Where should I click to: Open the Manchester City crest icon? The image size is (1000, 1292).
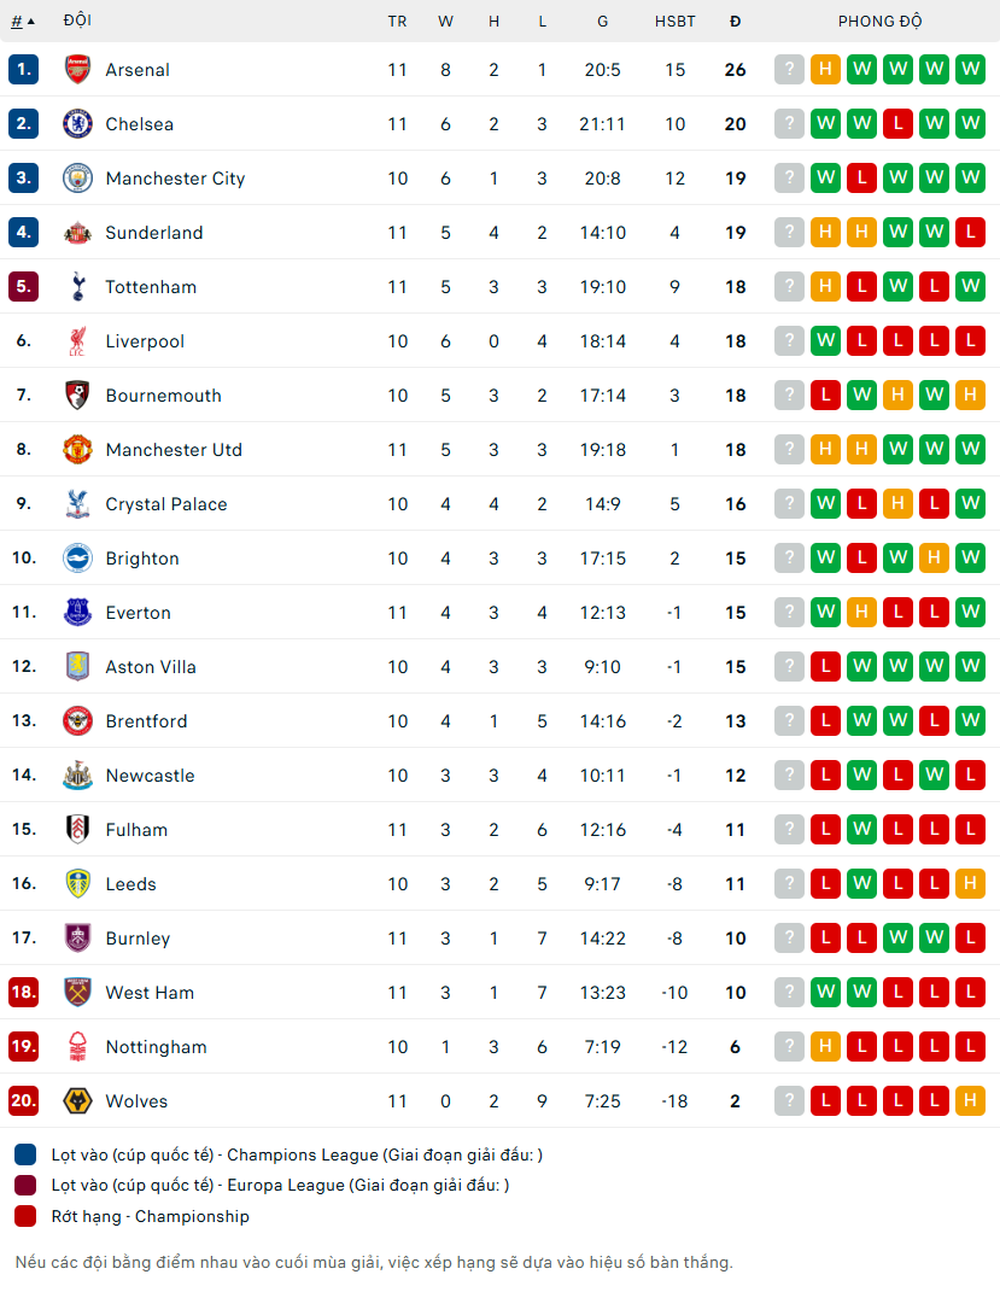pos(77,178)
